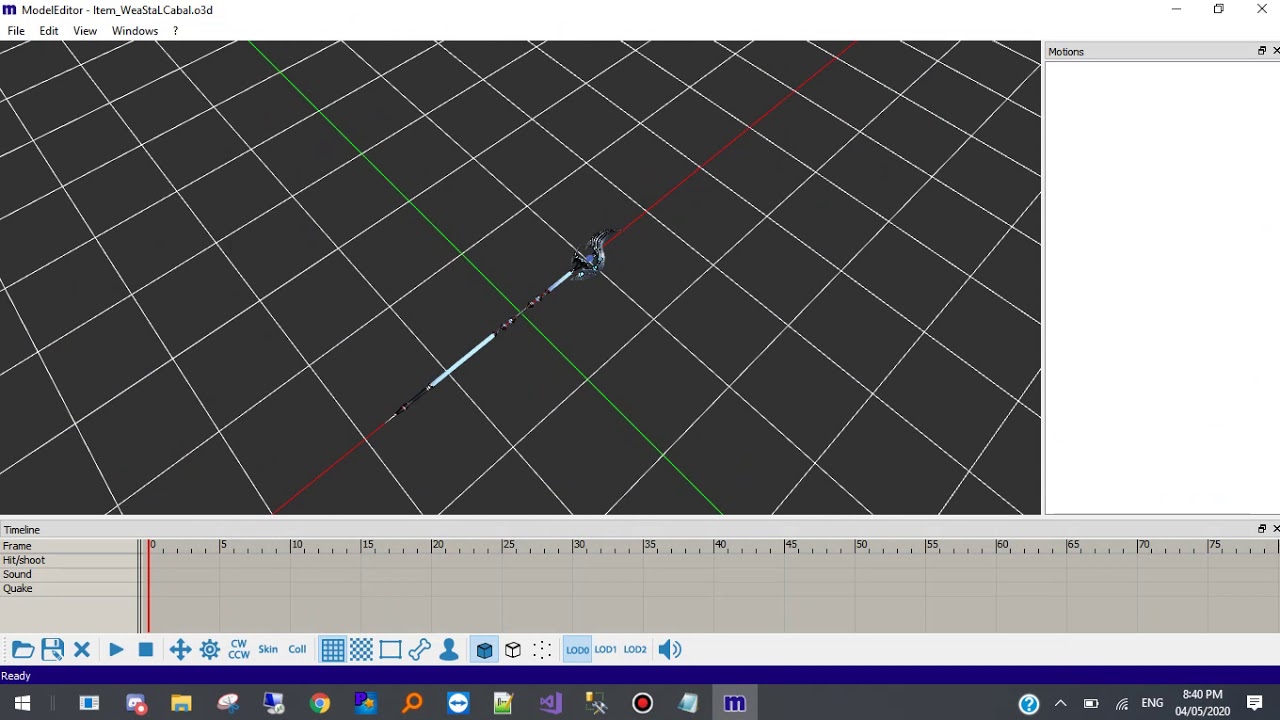This screenshot has height=720, width=1280.
Task: Select LOD0 level of detail
Action: point(577,650)
